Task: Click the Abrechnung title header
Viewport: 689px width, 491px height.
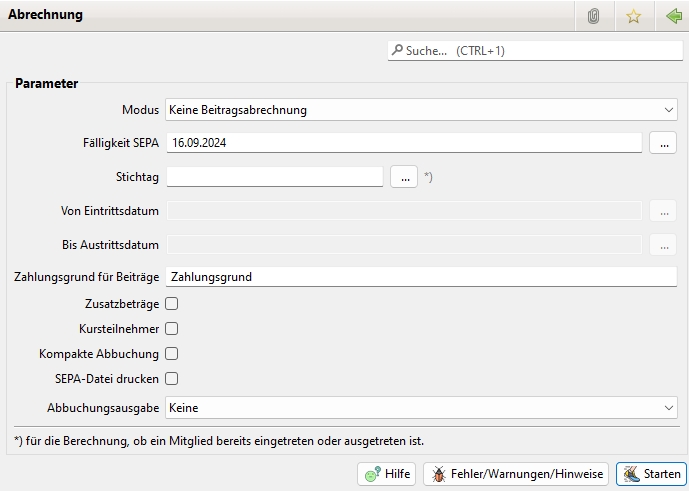Action: 46,16
